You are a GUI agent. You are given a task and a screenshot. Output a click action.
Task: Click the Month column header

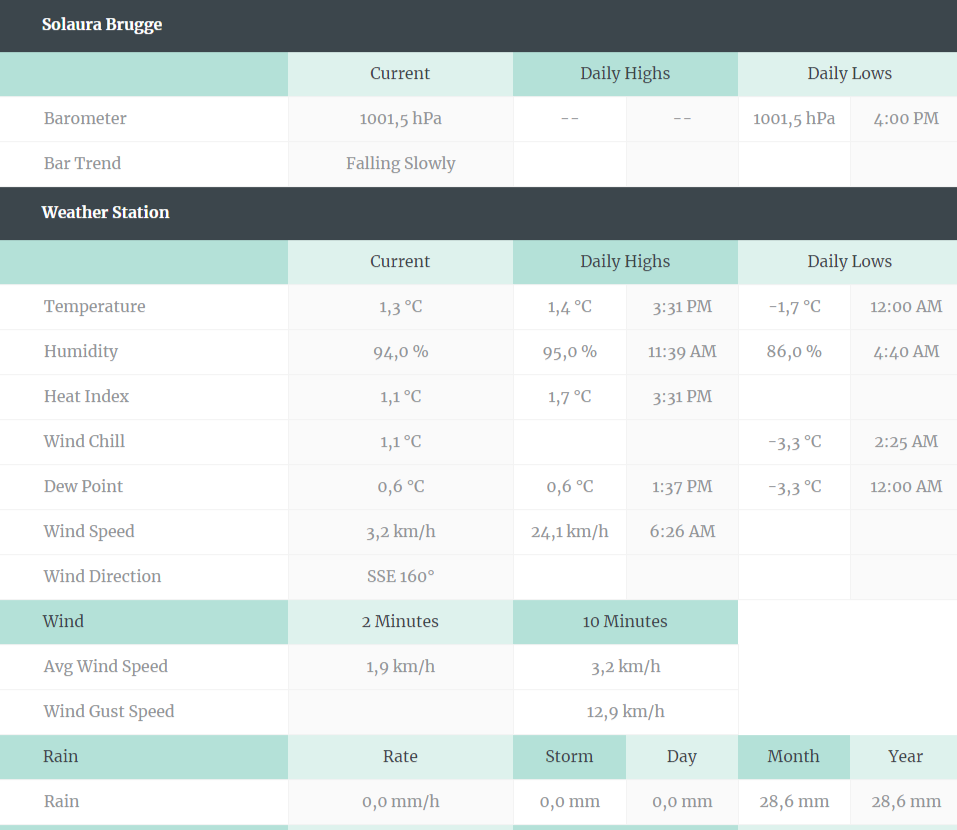[794, 756]
